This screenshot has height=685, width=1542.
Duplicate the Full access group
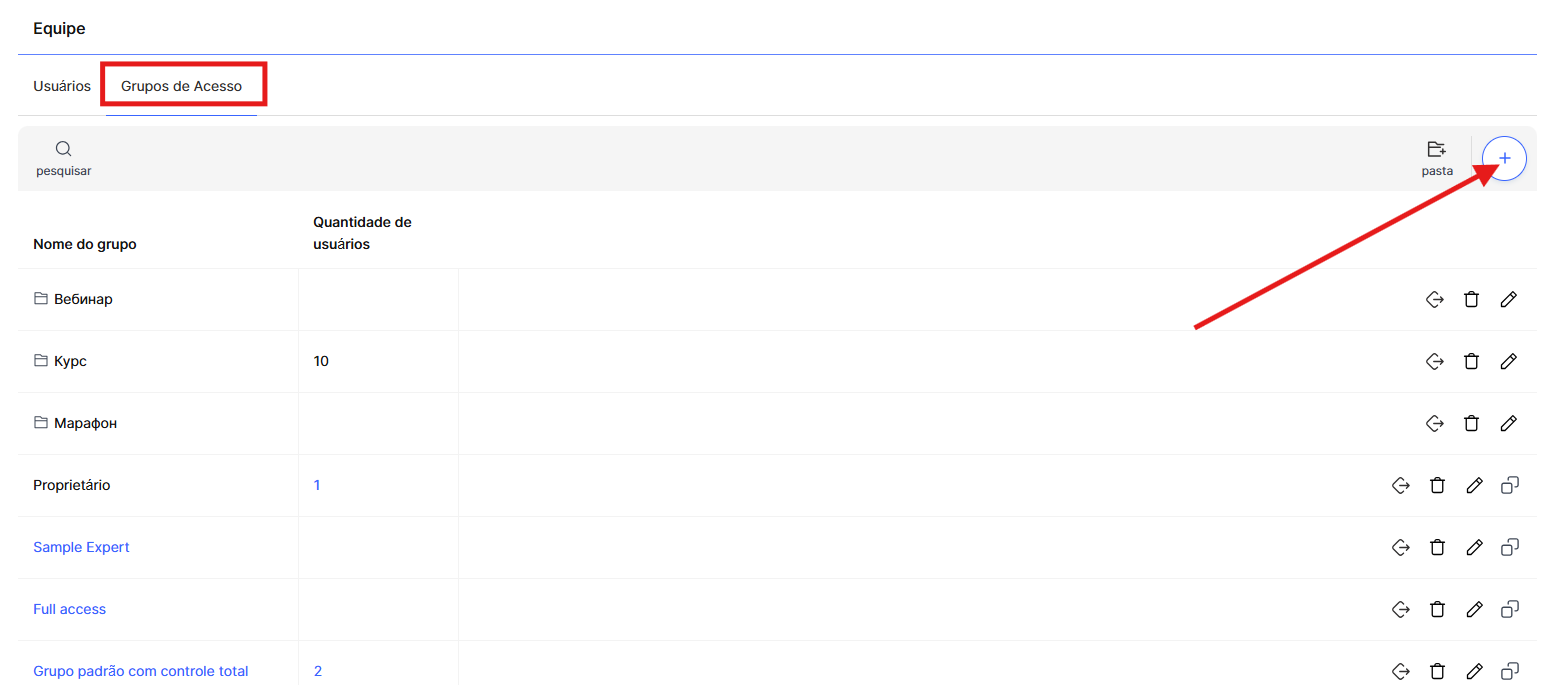pos(1510,609)
